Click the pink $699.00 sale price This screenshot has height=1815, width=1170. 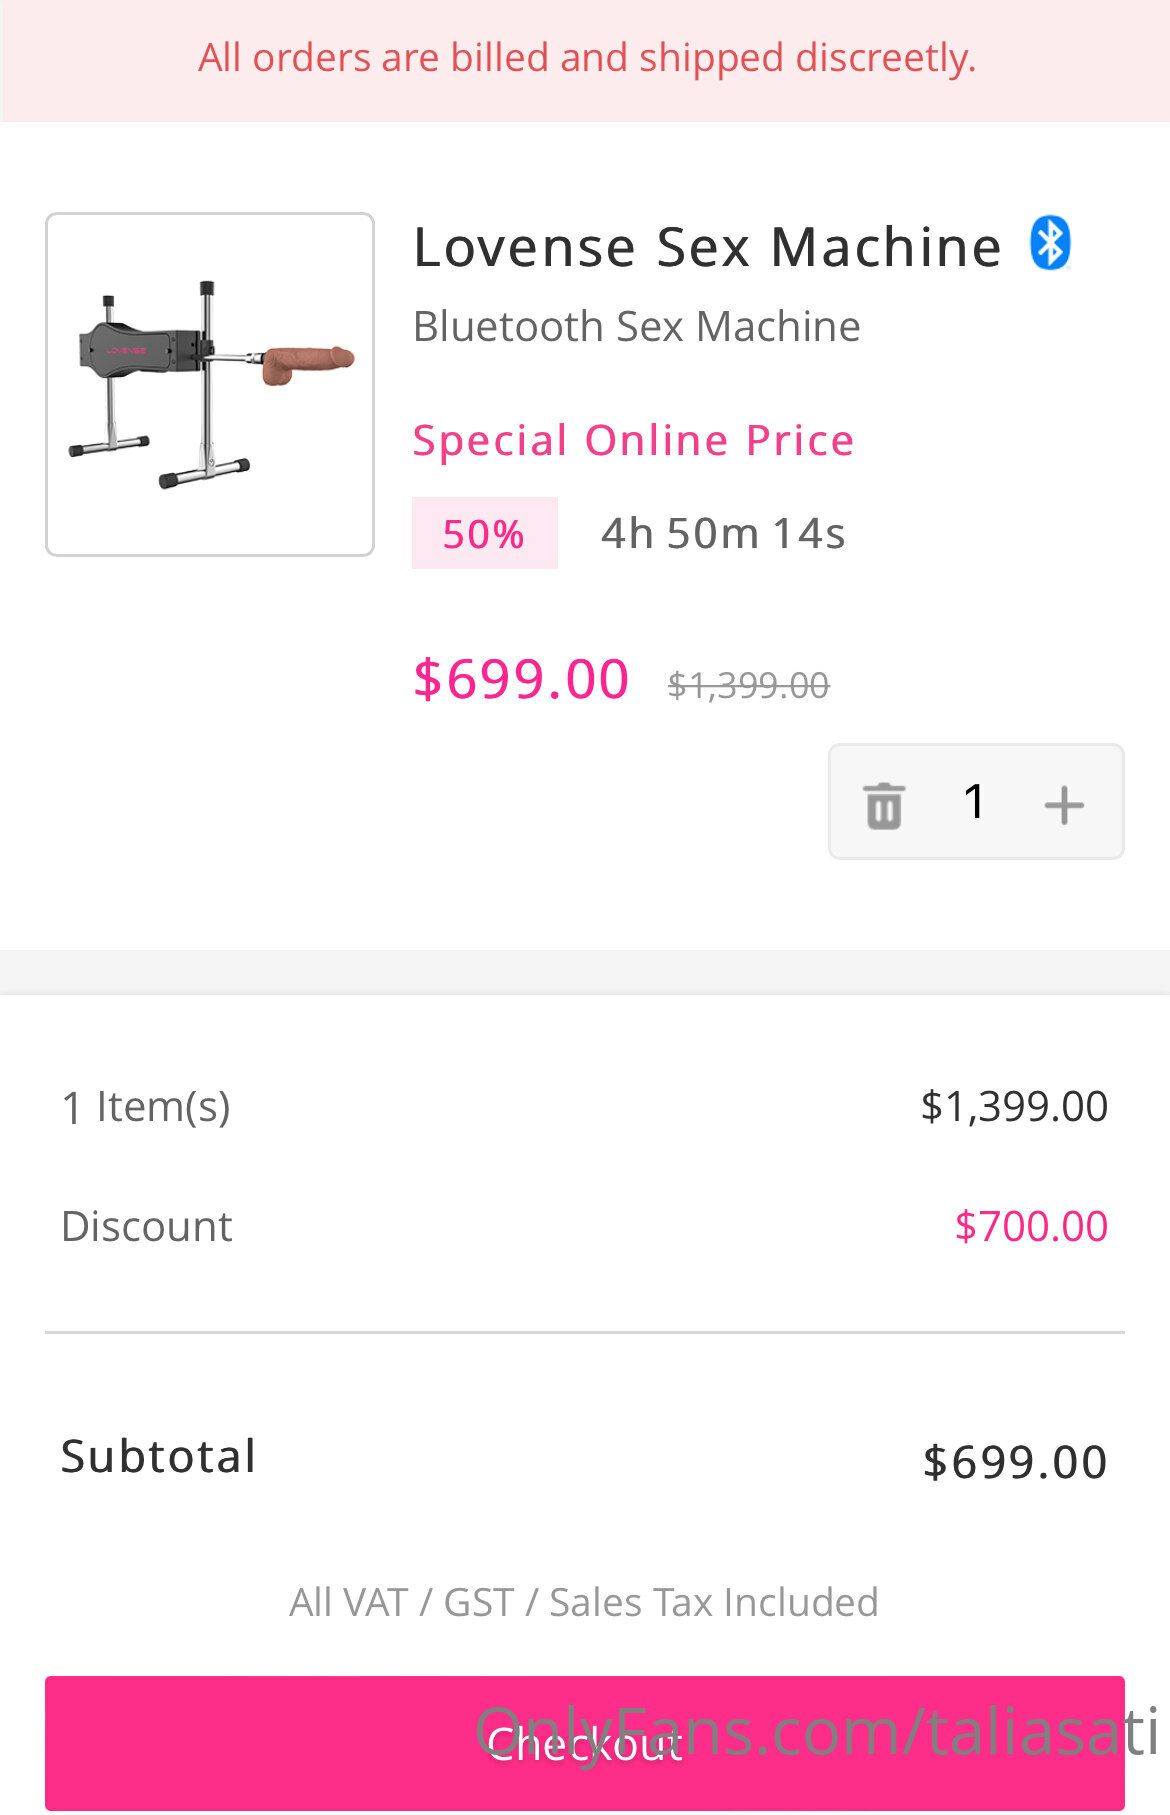521,679
